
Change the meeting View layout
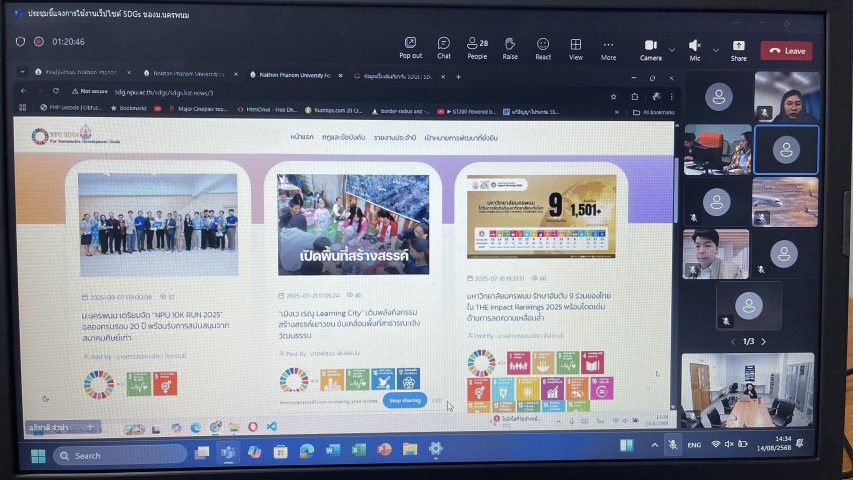pos(576,48)
